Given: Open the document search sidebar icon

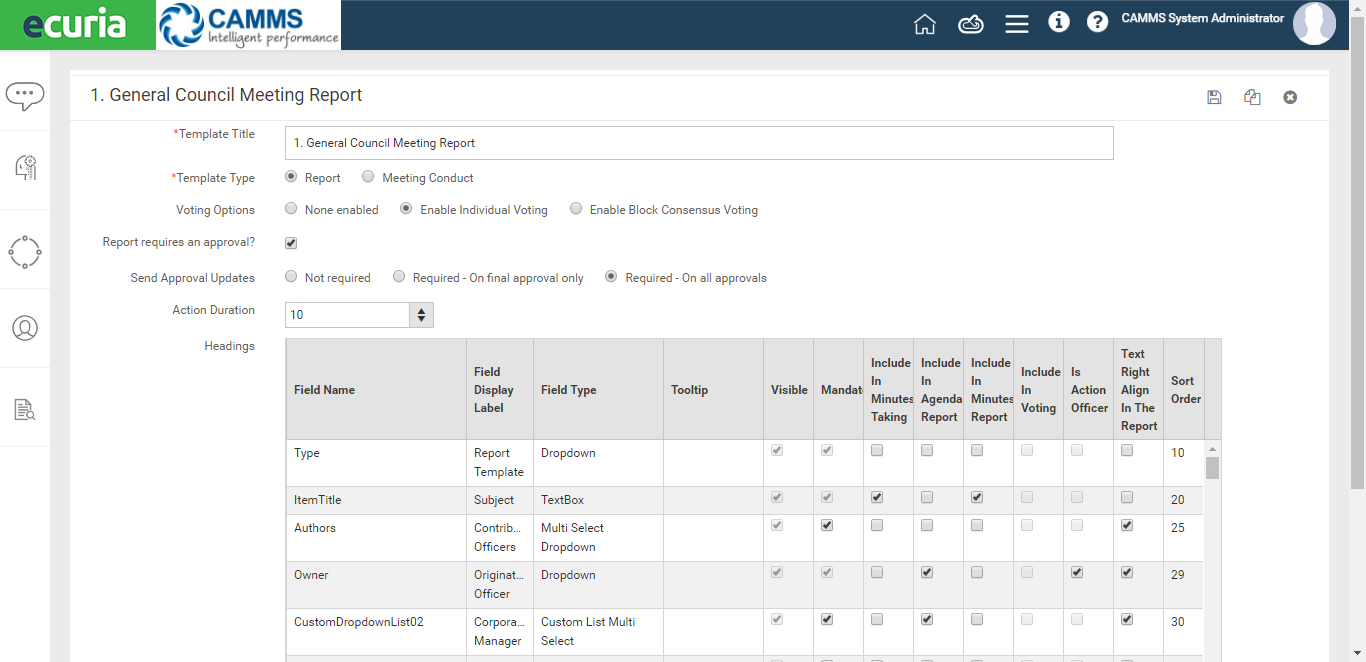Looking at the screenshot, I should tap(25, 408).
